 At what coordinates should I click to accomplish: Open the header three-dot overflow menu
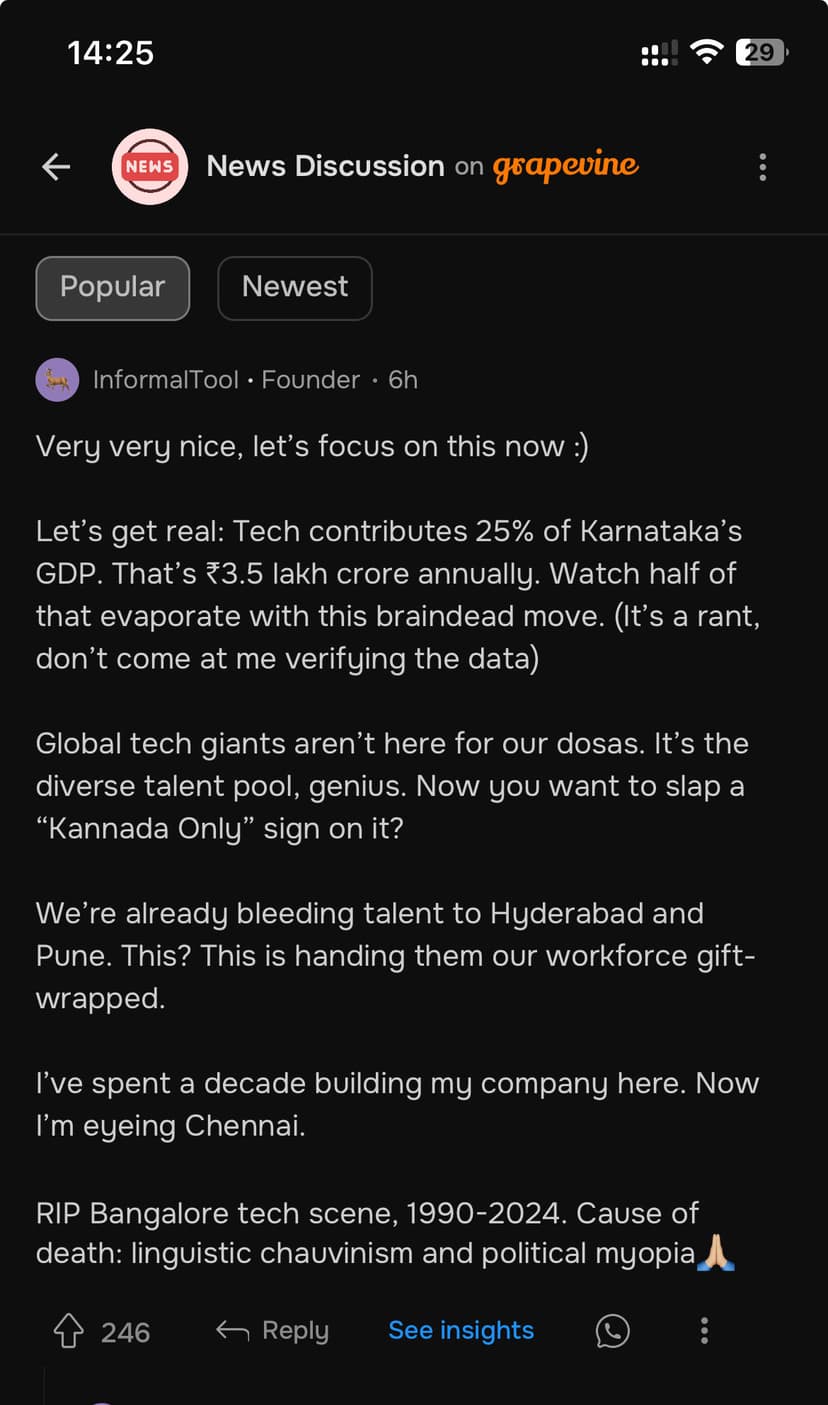763,167
